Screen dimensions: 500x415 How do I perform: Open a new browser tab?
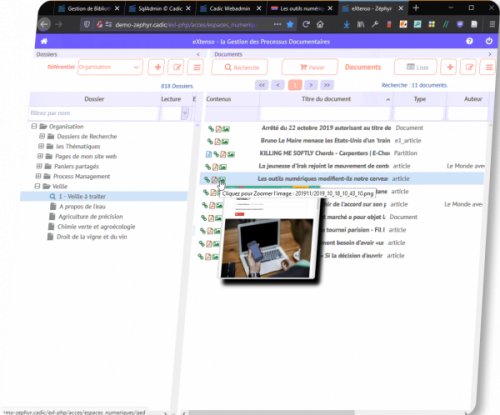tap(416, 8)
